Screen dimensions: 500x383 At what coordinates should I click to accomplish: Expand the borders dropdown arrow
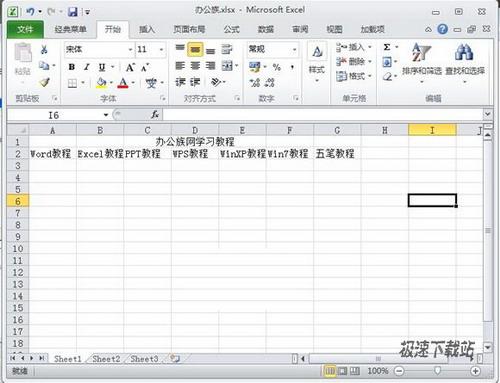[x=83, y=83]
